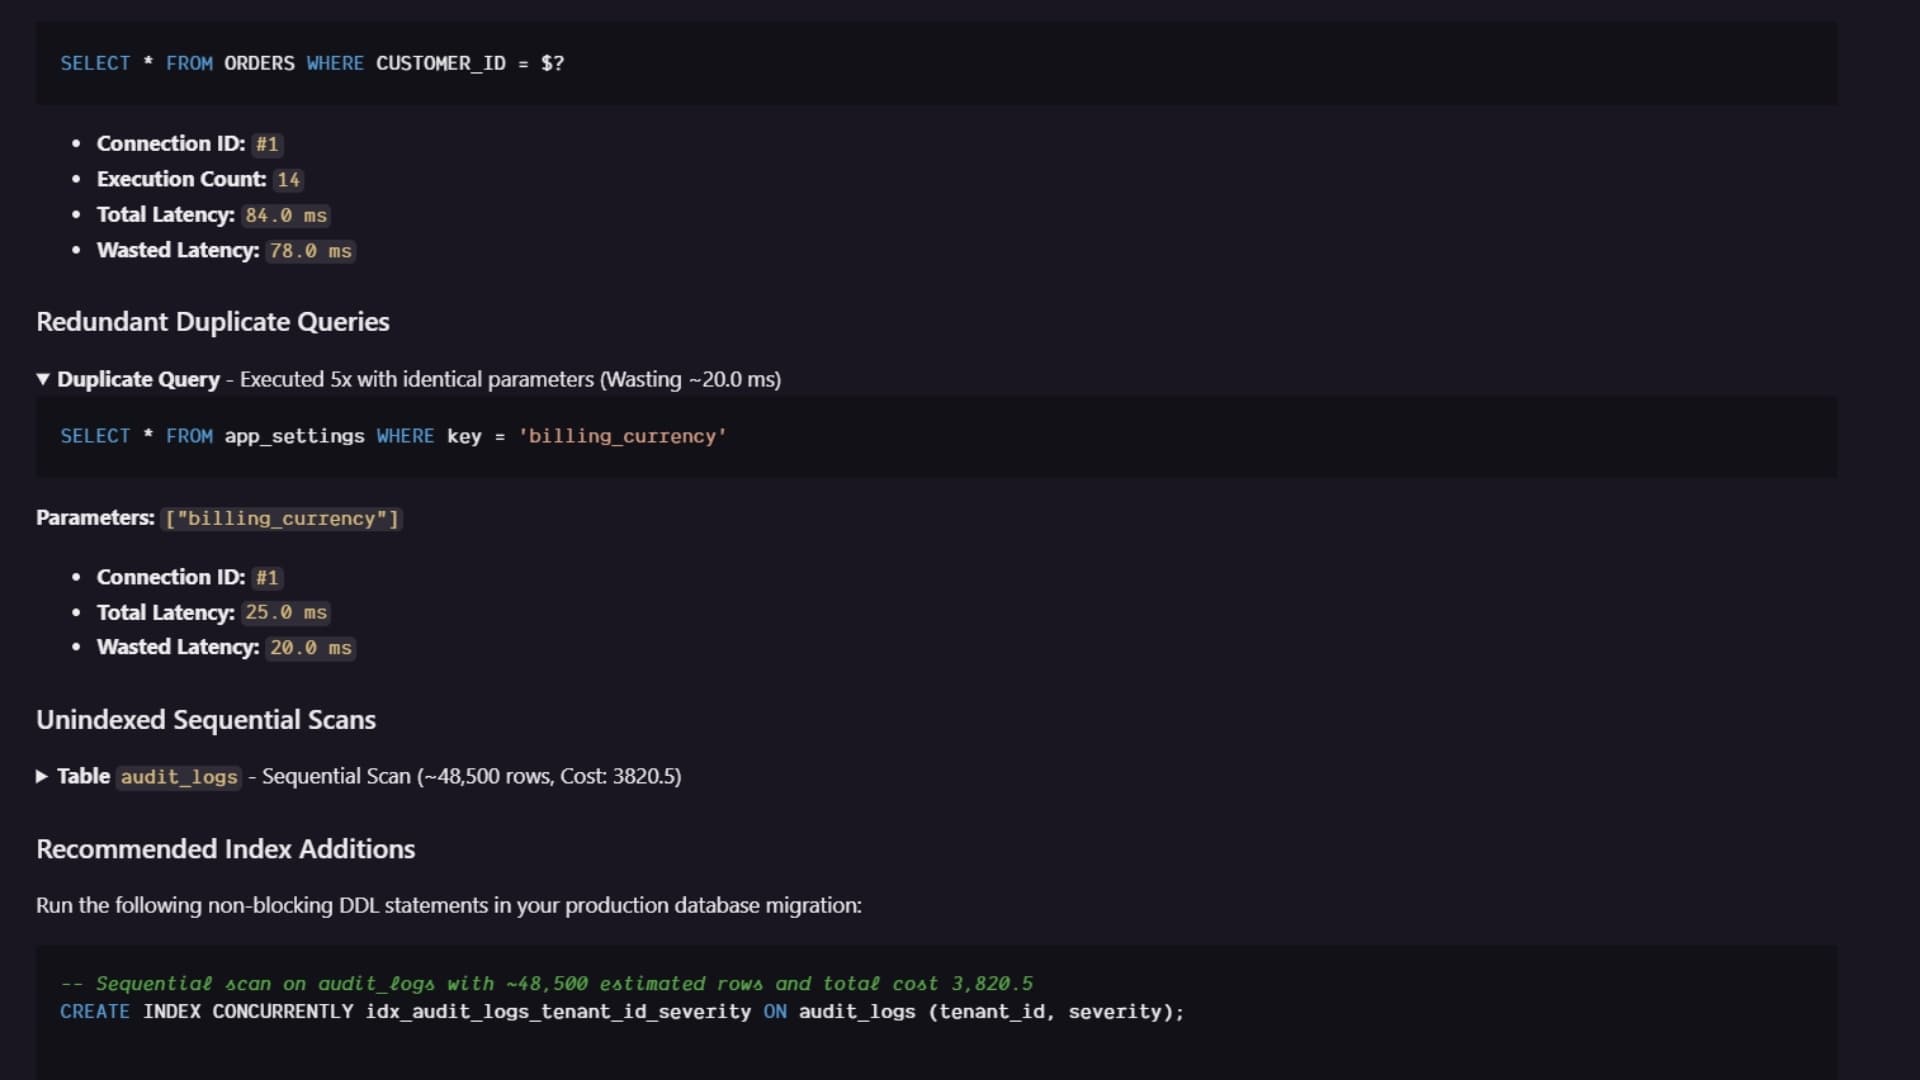Click the CREATE INDEX CONCURRENTLY statement
Viewport: 1920px width, 1080px height.
(x=622, y=1012)
